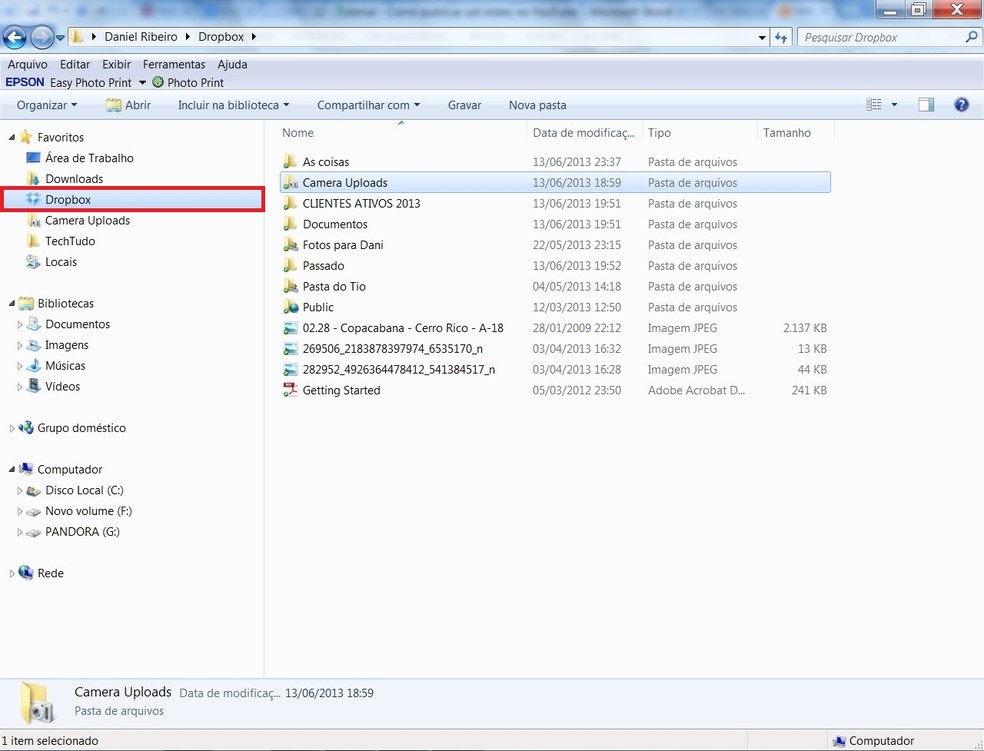Open recent locations dropdown beside Forward arrow
Screen dimensions: 984x751
point(60,38)
